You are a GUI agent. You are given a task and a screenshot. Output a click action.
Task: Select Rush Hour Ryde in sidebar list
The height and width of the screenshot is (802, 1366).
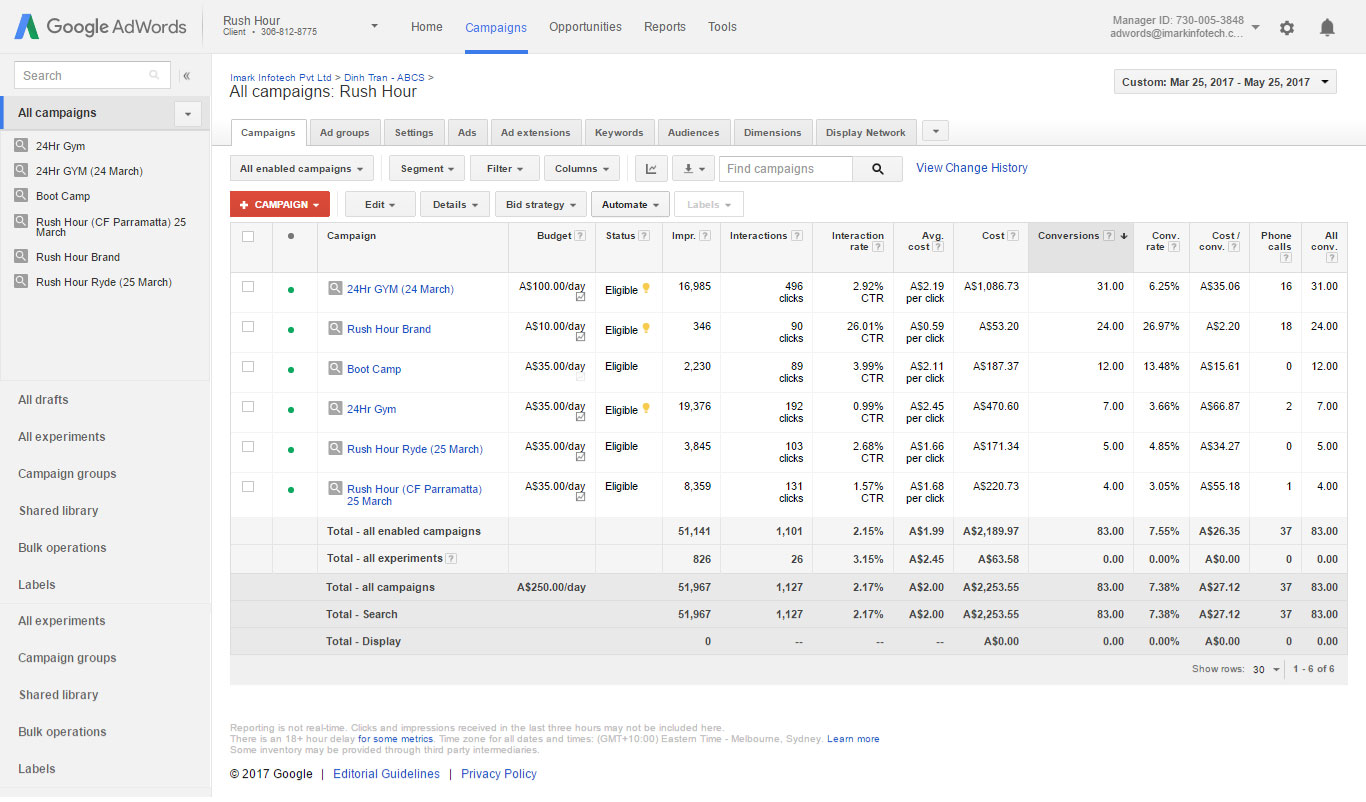click(x=103, y=282)
